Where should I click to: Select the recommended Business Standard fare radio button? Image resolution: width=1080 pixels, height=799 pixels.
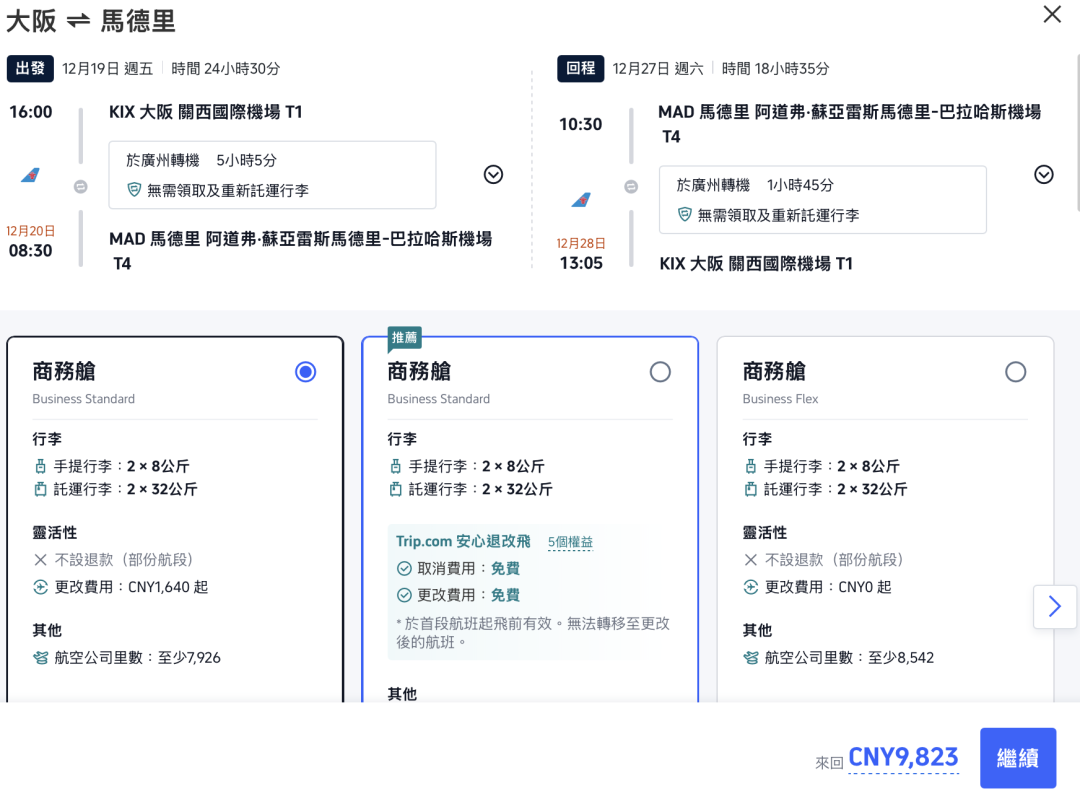tap(660, 371)
